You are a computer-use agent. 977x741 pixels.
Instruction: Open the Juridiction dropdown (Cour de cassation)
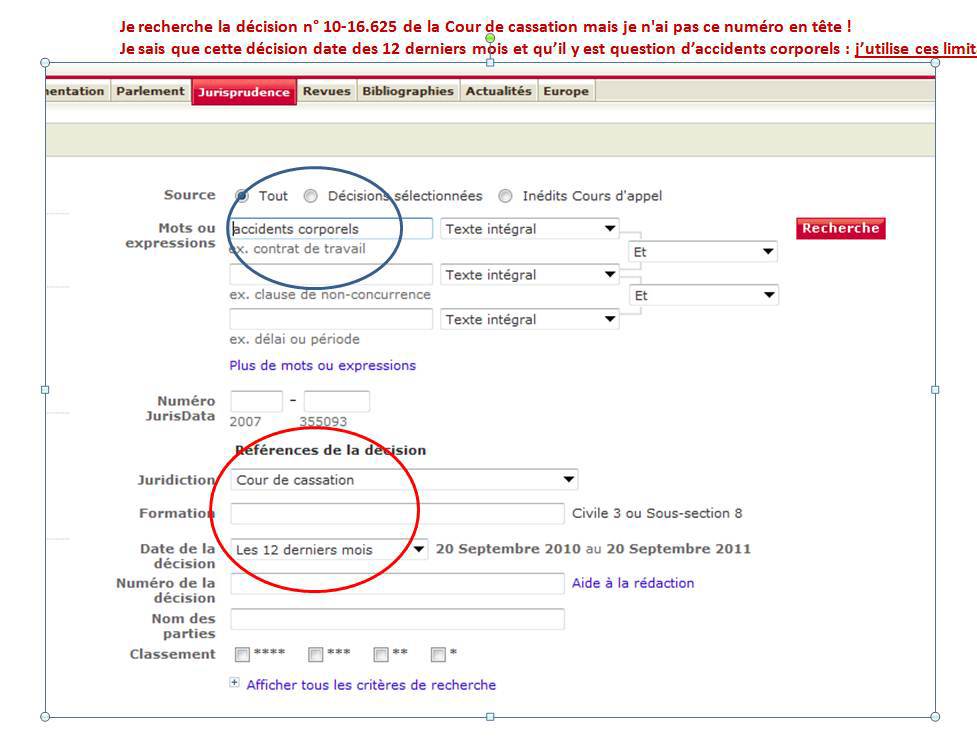(x=404, y=480)
